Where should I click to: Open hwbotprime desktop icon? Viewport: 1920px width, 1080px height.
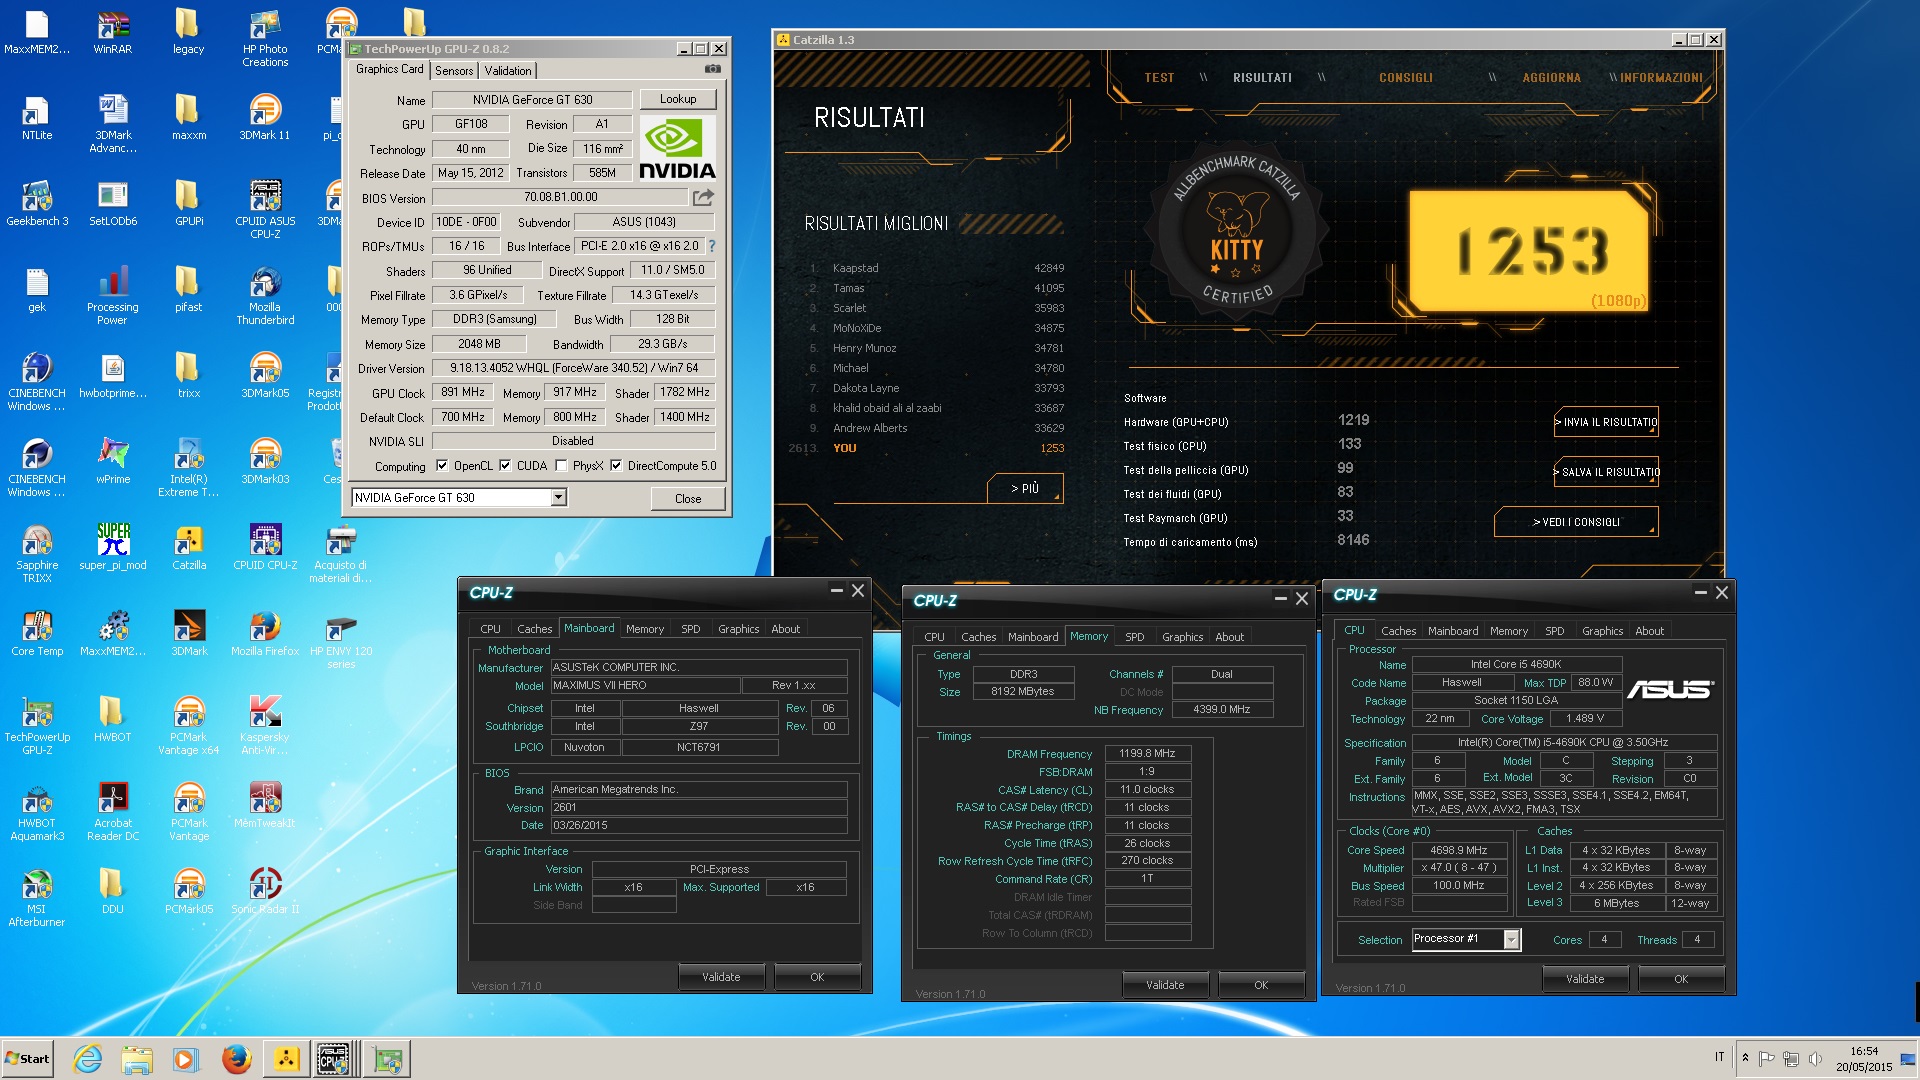tap(113, 376)
